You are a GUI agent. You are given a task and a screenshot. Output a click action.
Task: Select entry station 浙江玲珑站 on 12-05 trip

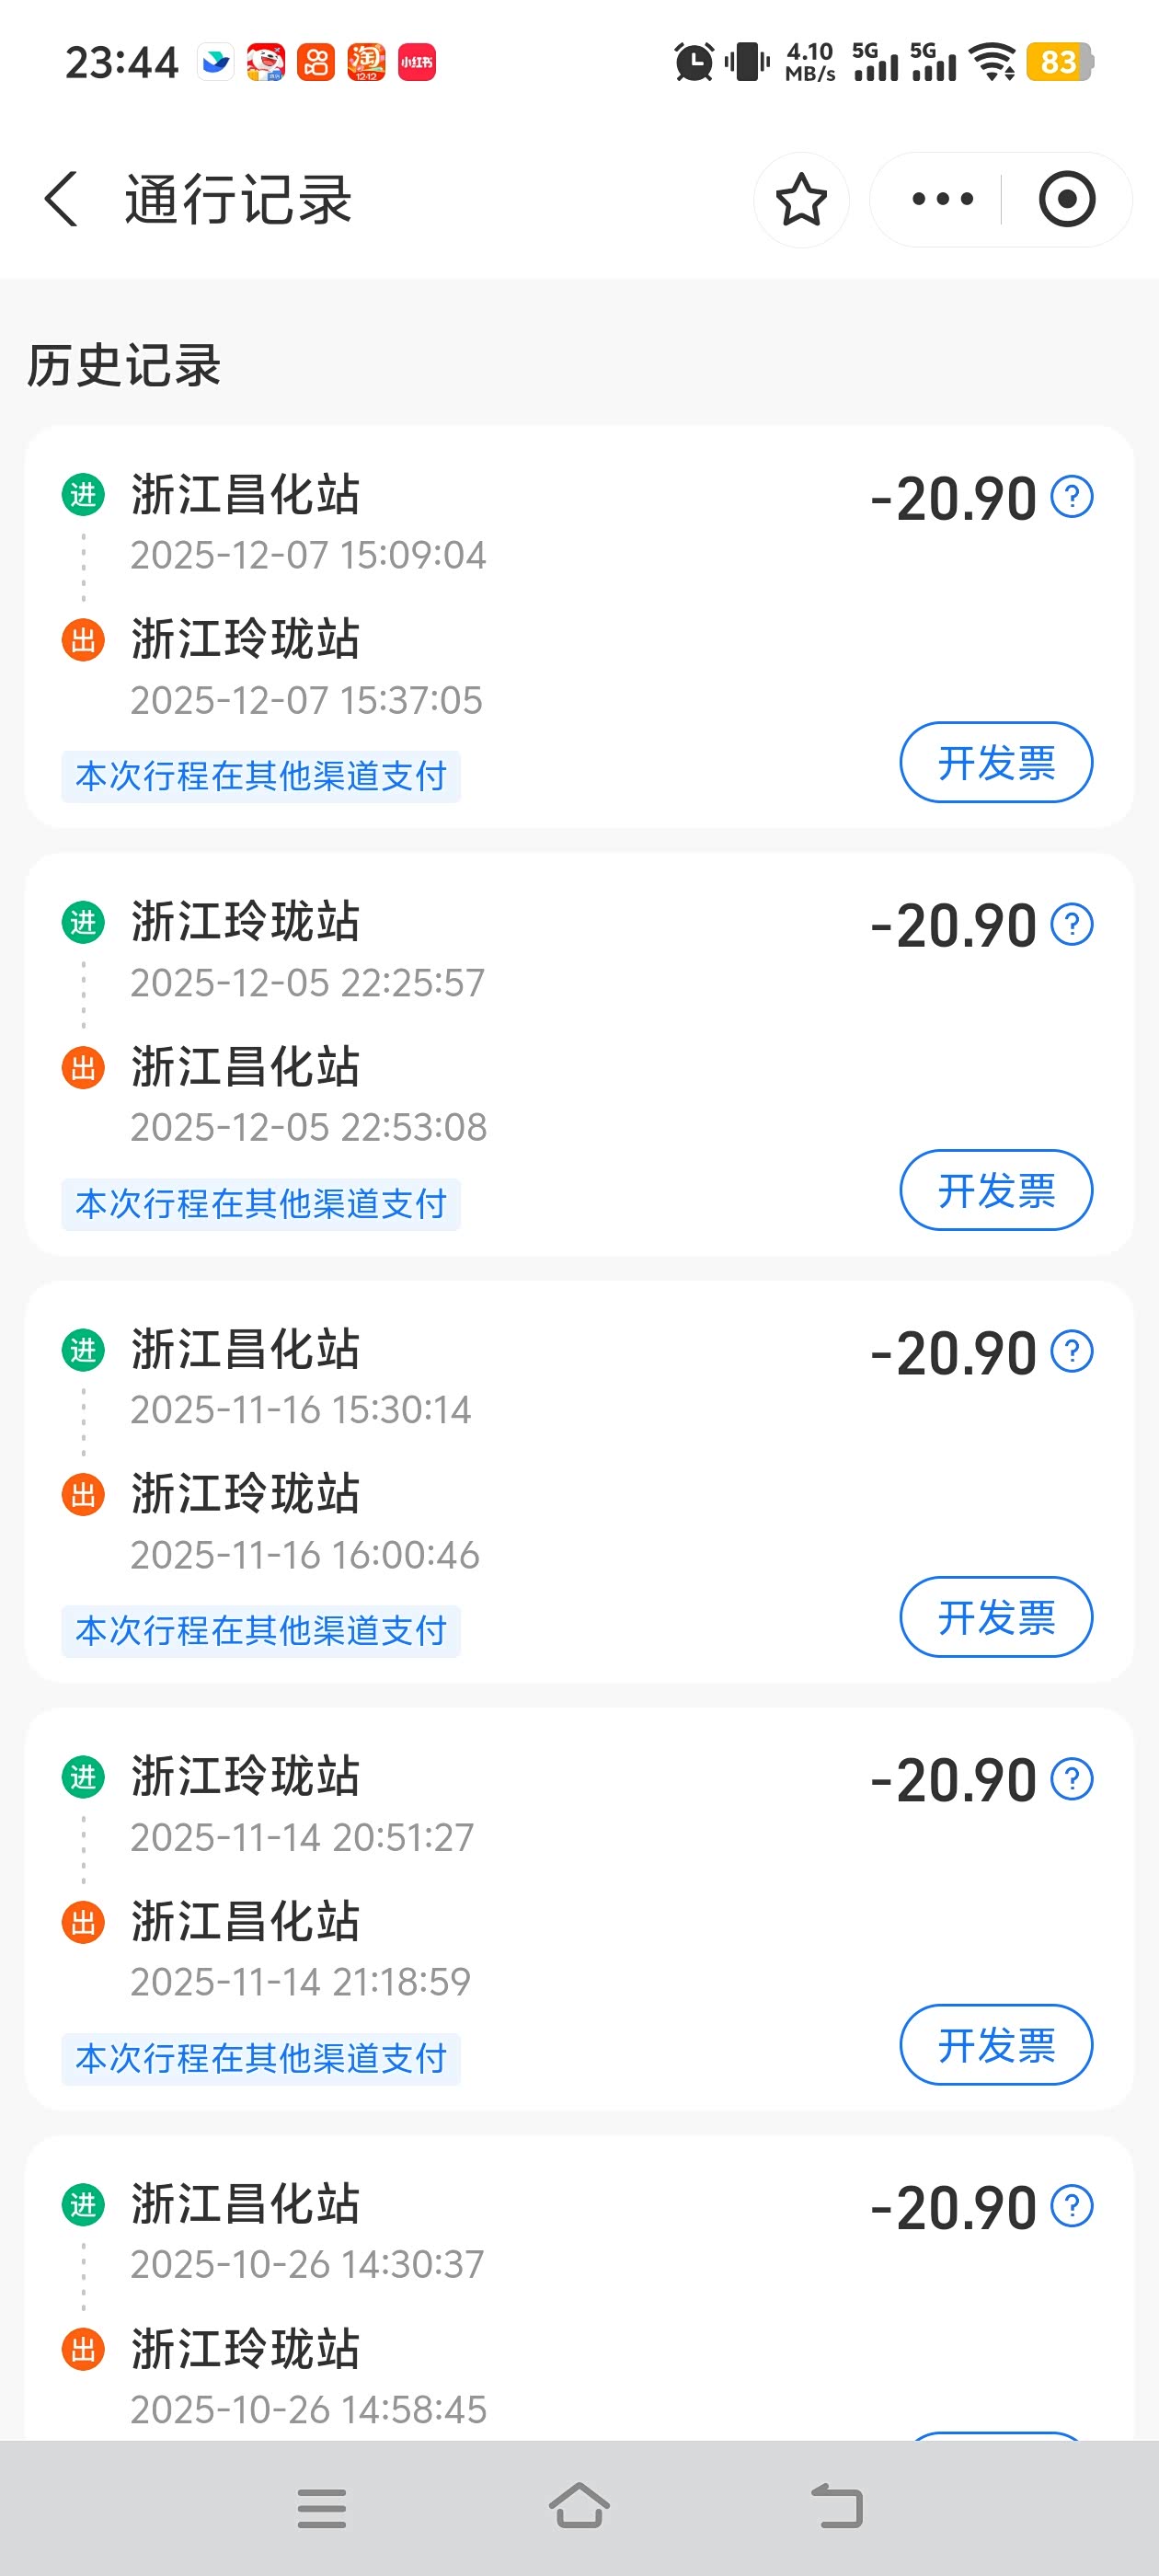(245, 922)
